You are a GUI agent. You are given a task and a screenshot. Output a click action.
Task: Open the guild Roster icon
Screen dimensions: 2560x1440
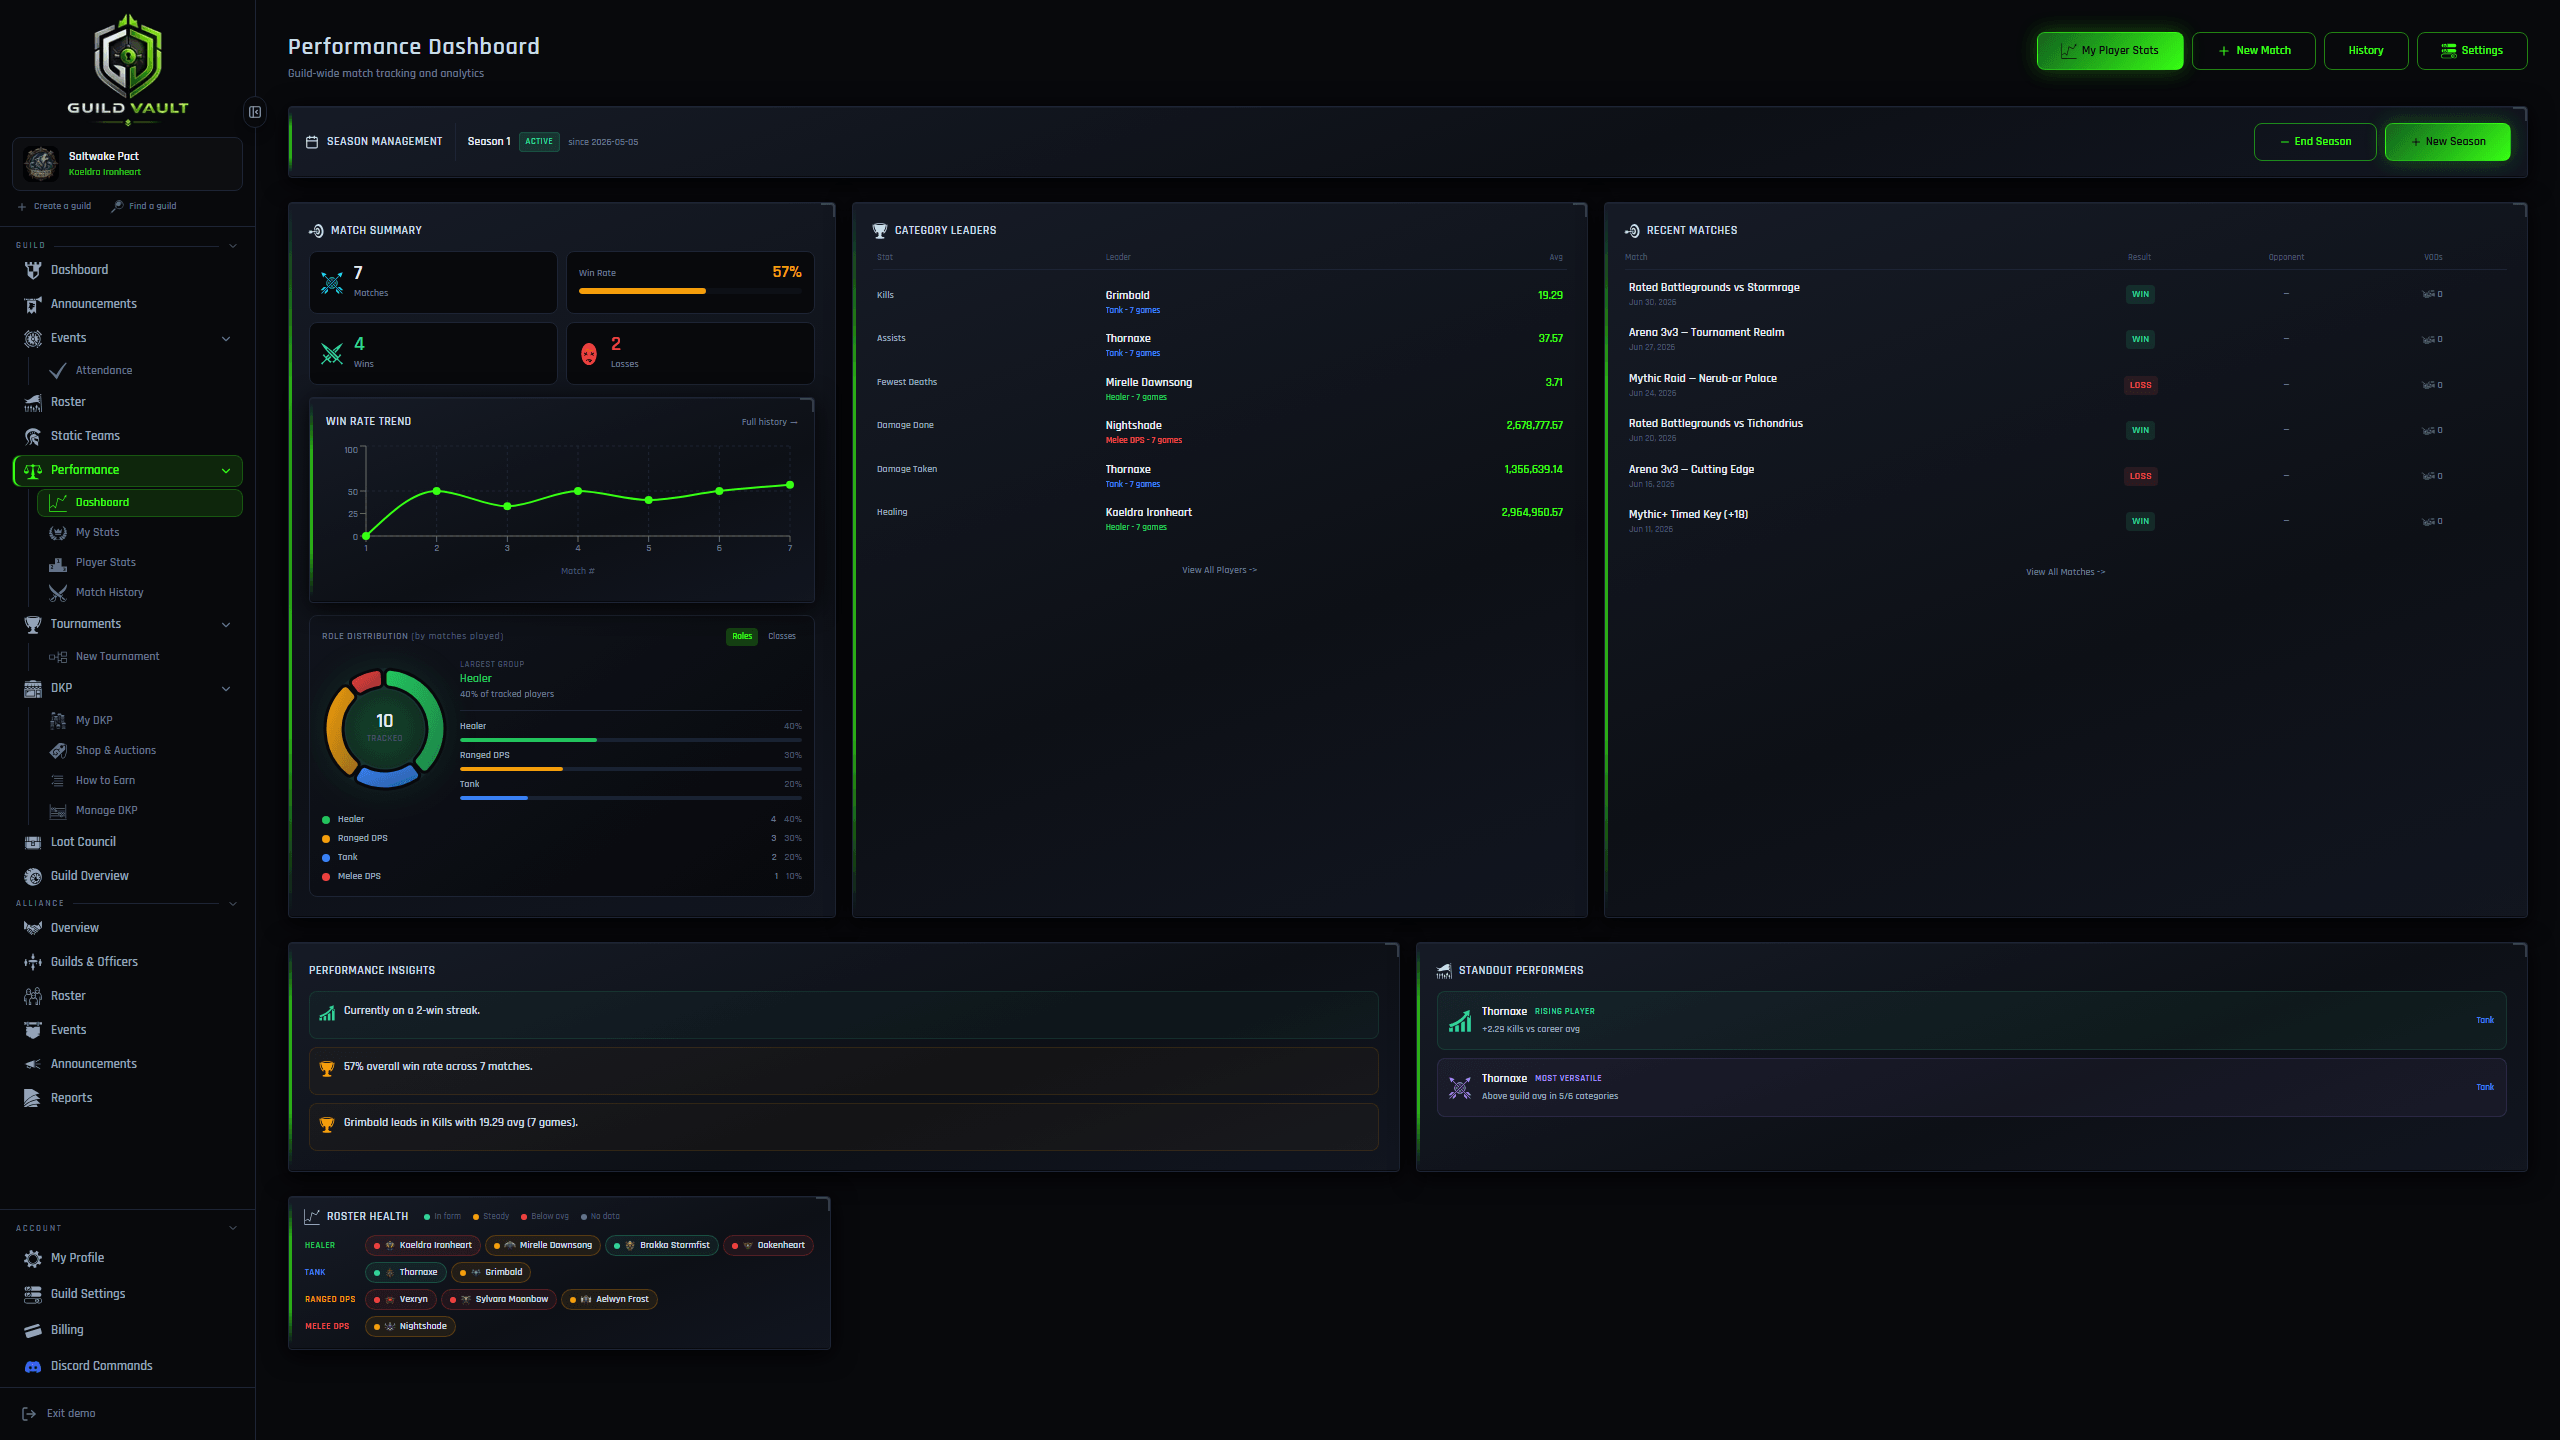(33, 402)
